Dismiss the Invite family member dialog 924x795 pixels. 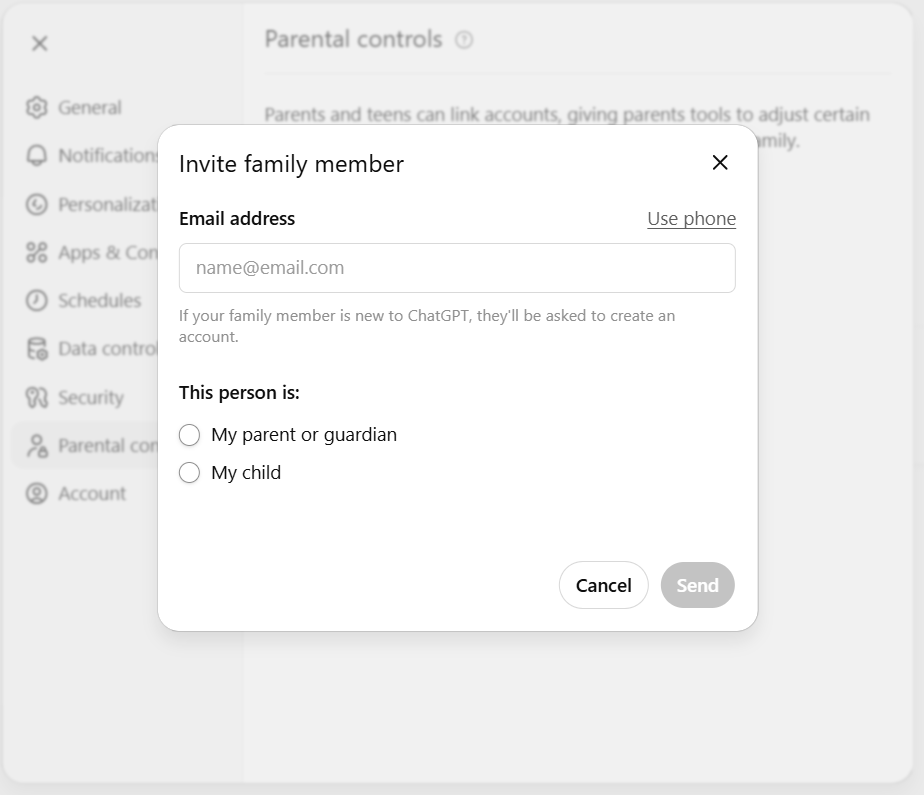[719, 162]
